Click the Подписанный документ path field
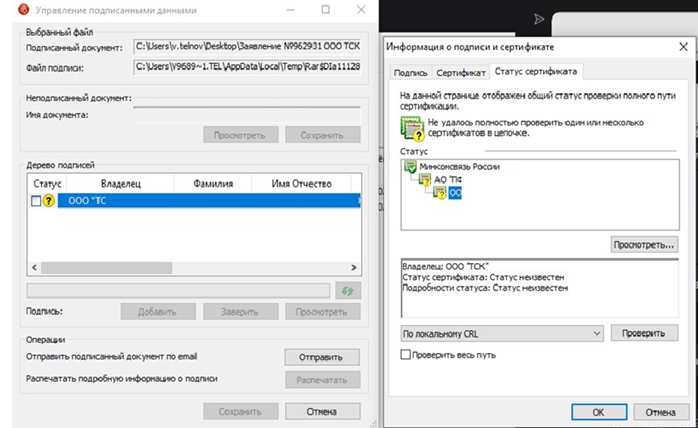Image resolution: width=698 pixels, height=428 pixels. (247, 47)
